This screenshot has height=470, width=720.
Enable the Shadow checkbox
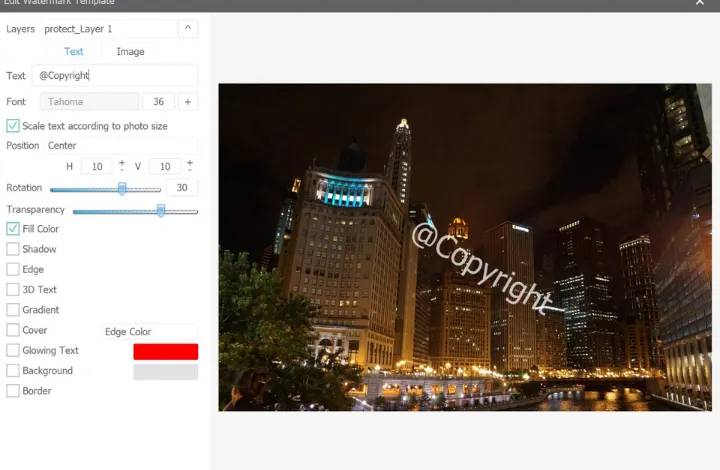(13, 249)
